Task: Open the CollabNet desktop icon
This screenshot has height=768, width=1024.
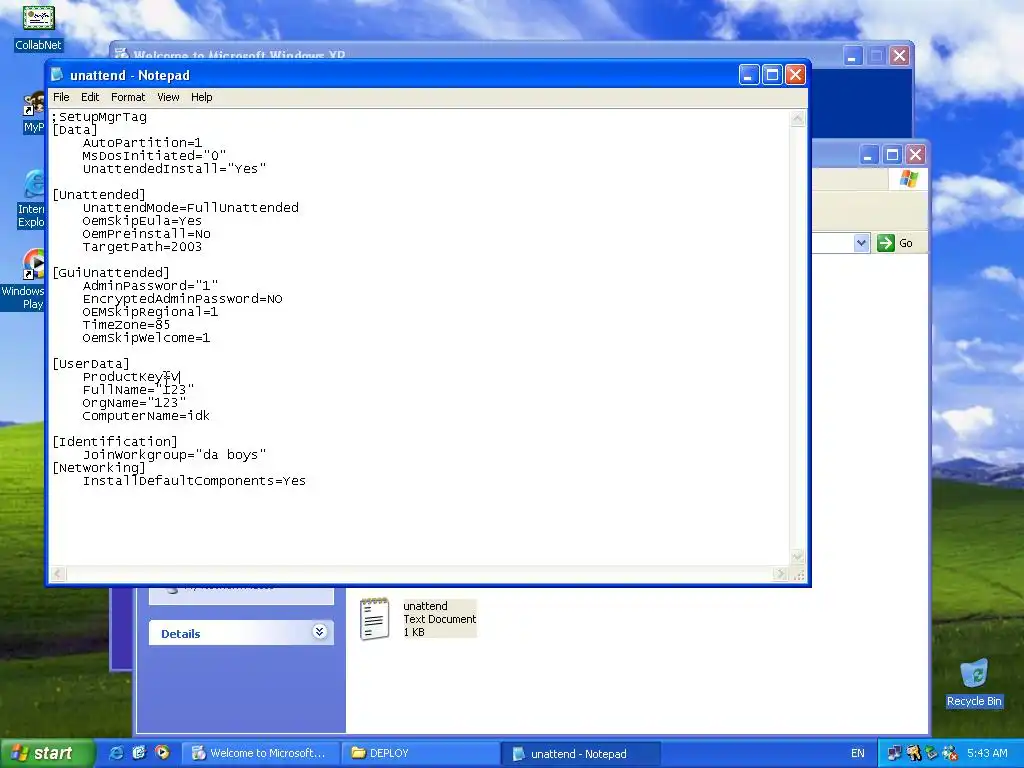Action: pyautogui.click(x=39, y=28)
